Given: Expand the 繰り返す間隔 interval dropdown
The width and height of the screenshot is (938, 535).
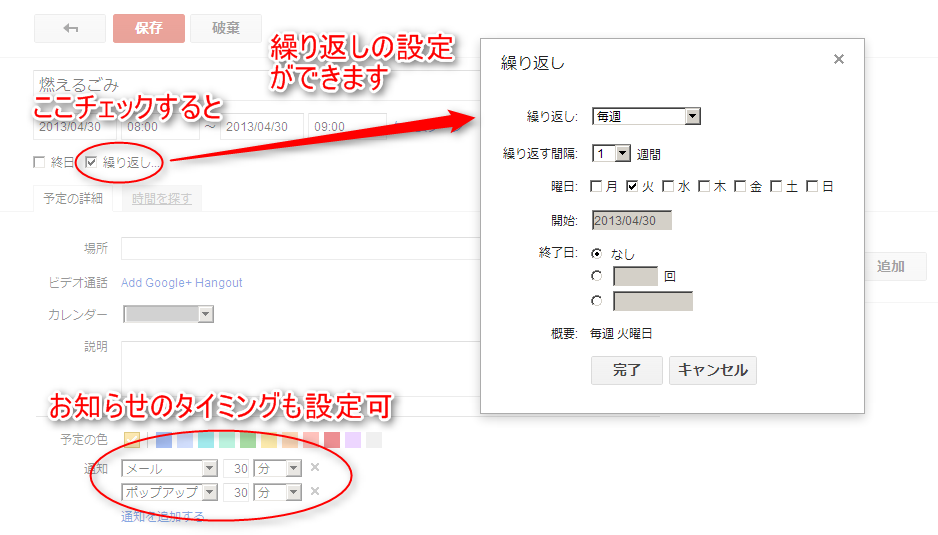Looking at the screenshot, I should [x=612, y=154].
